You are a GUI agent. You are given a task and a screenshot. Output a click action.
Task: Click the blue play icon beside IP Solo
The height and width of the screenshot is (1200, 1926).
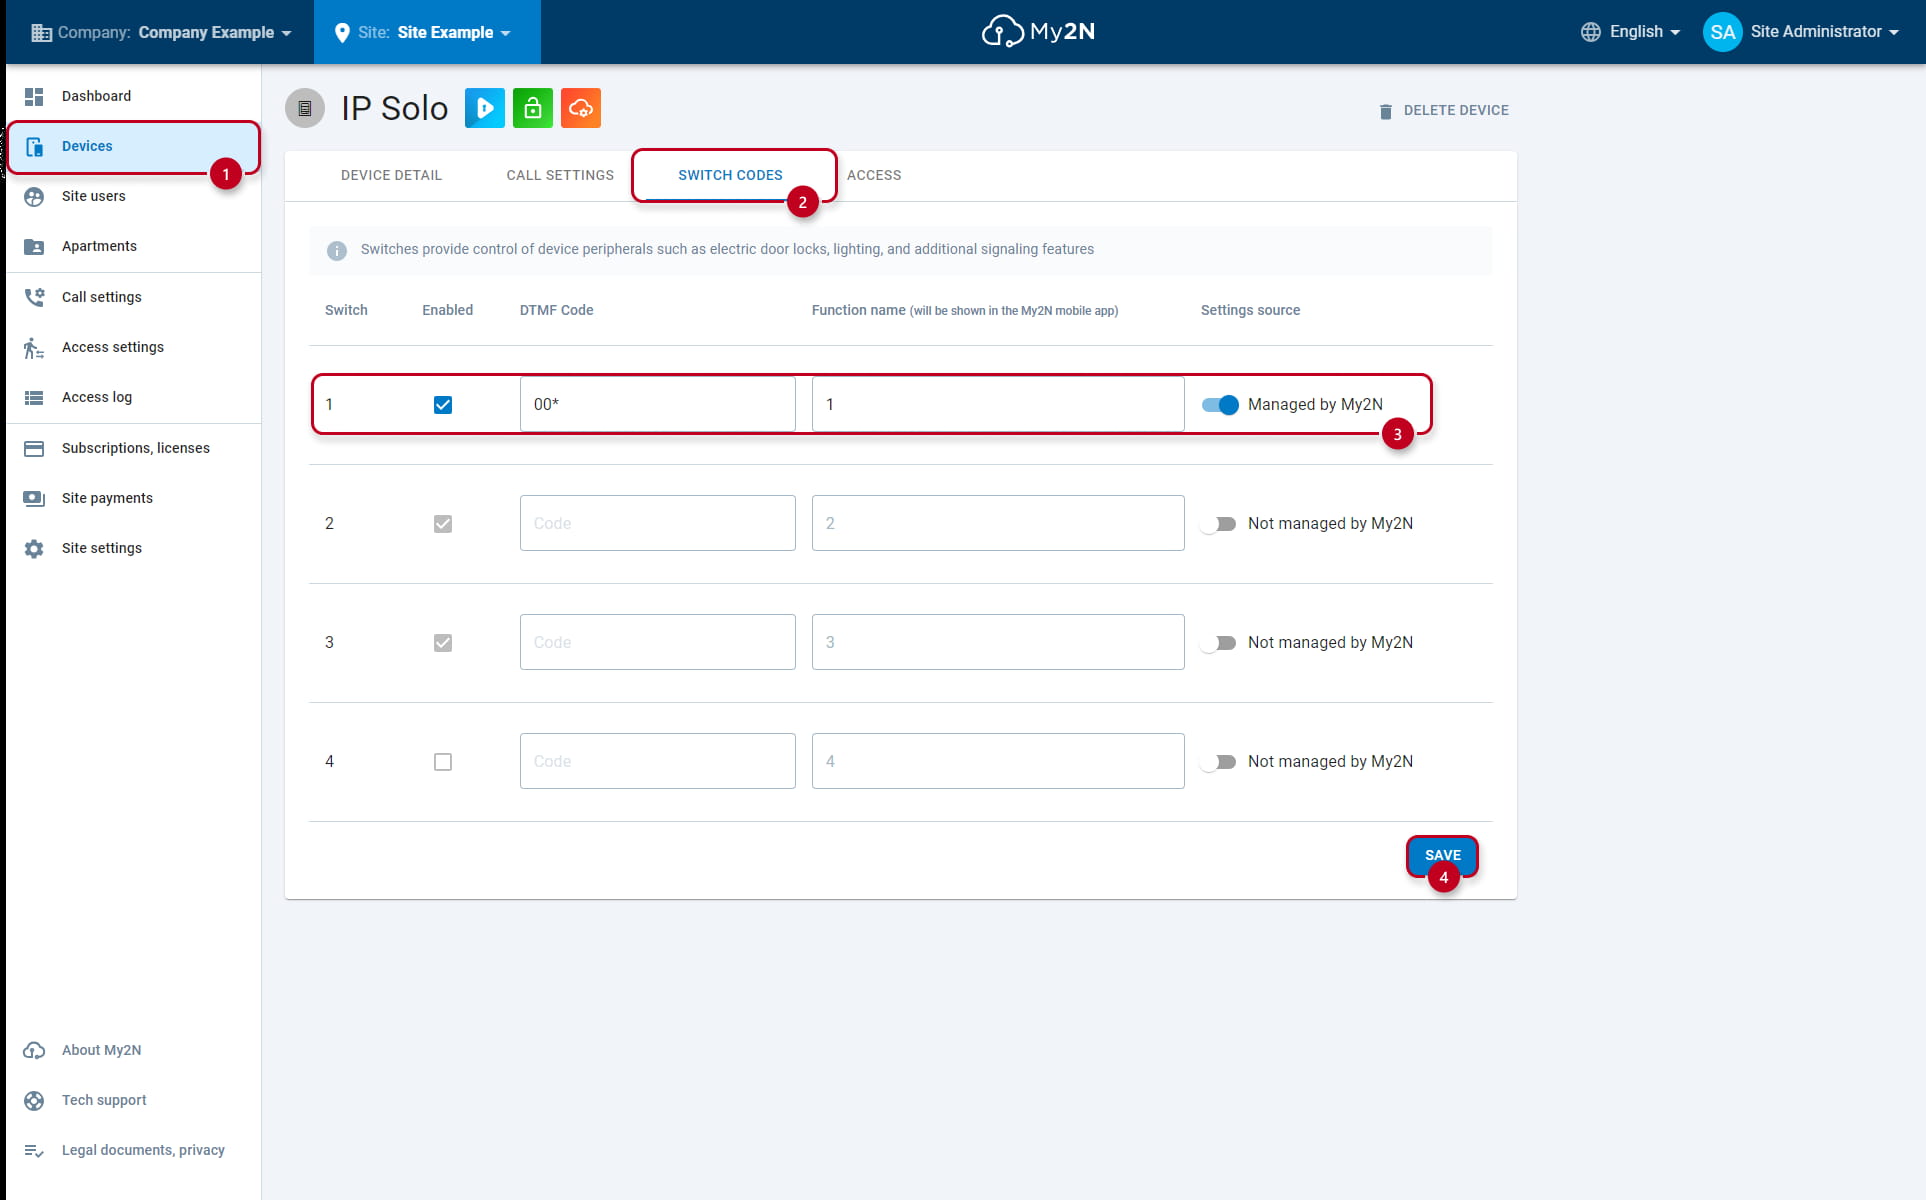tap(485, 108)
